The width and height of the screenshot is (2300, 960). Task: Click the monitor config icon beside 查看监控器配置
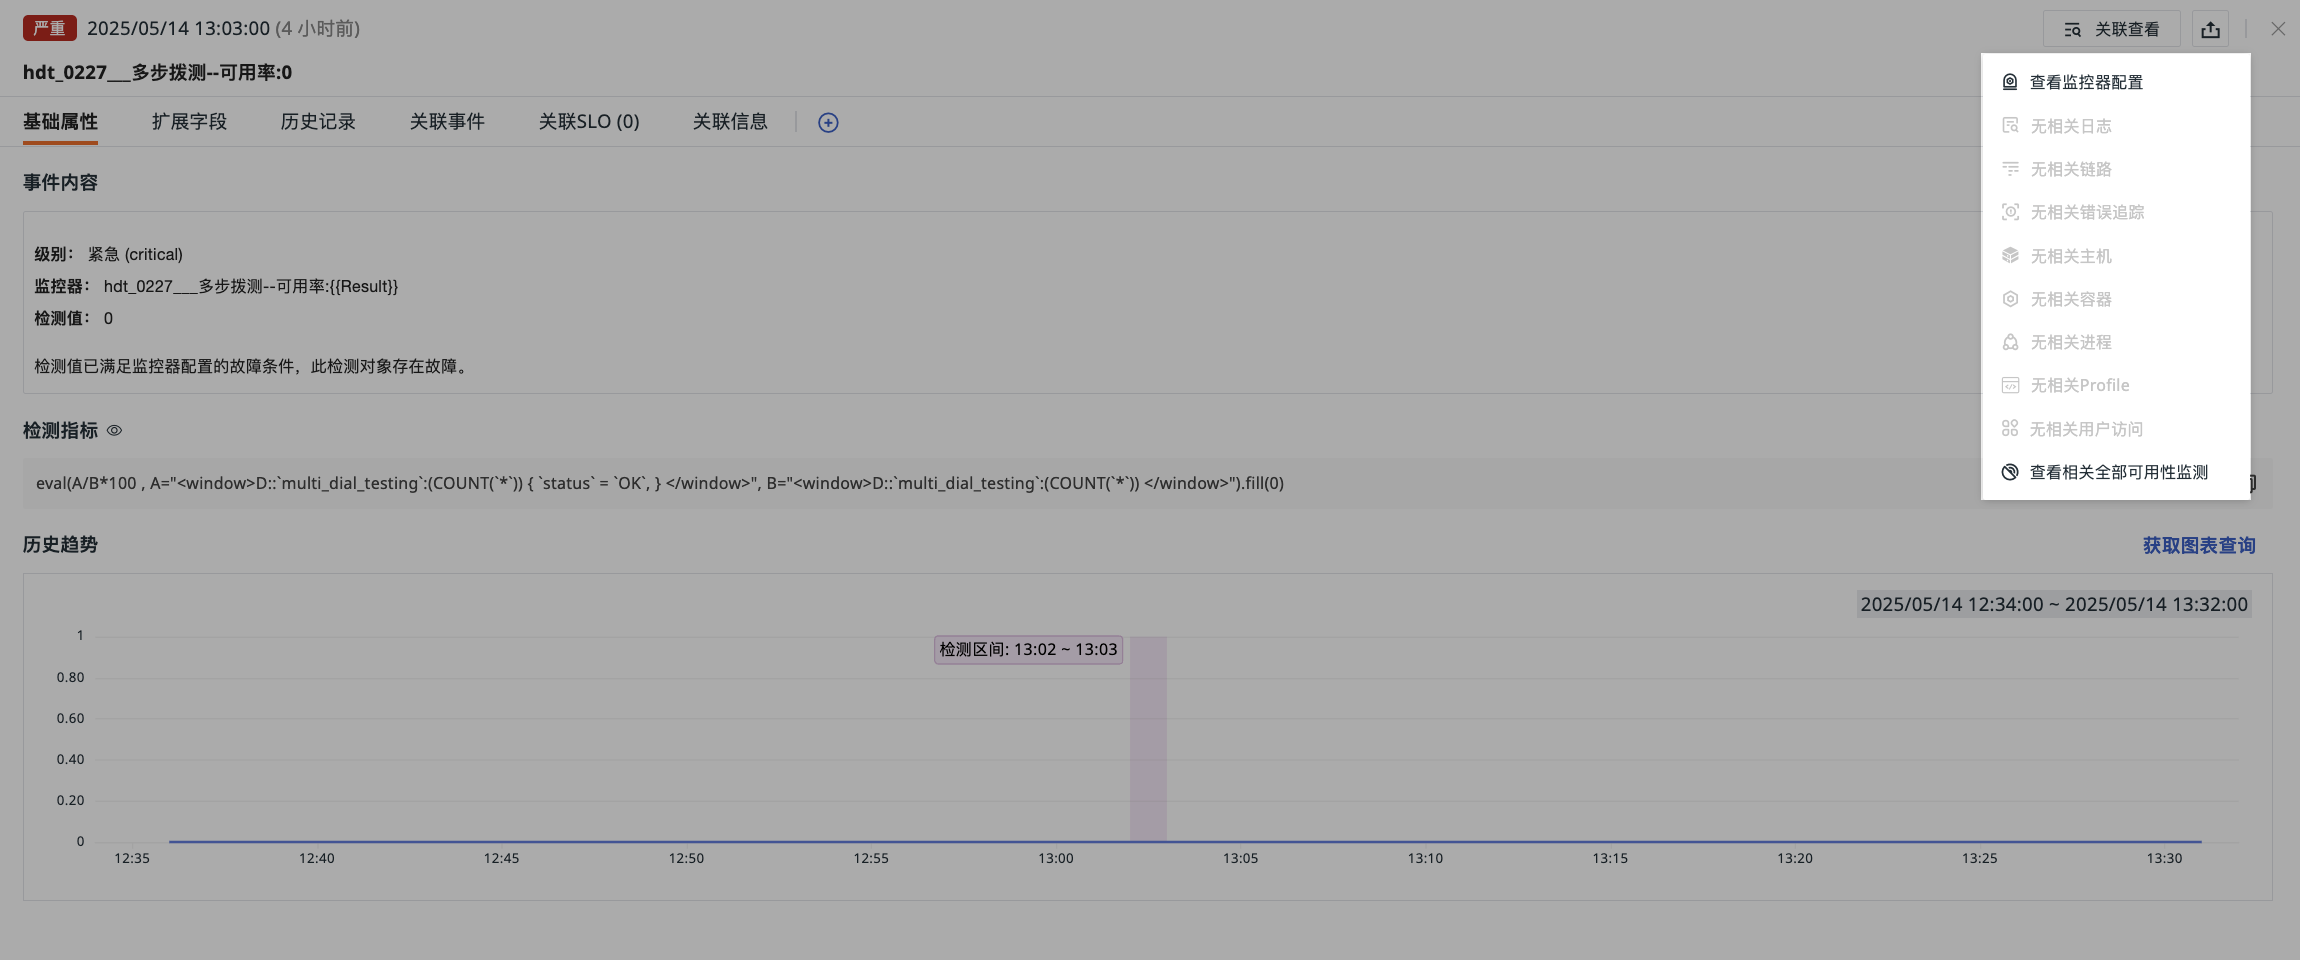[x=2010, y=82]
